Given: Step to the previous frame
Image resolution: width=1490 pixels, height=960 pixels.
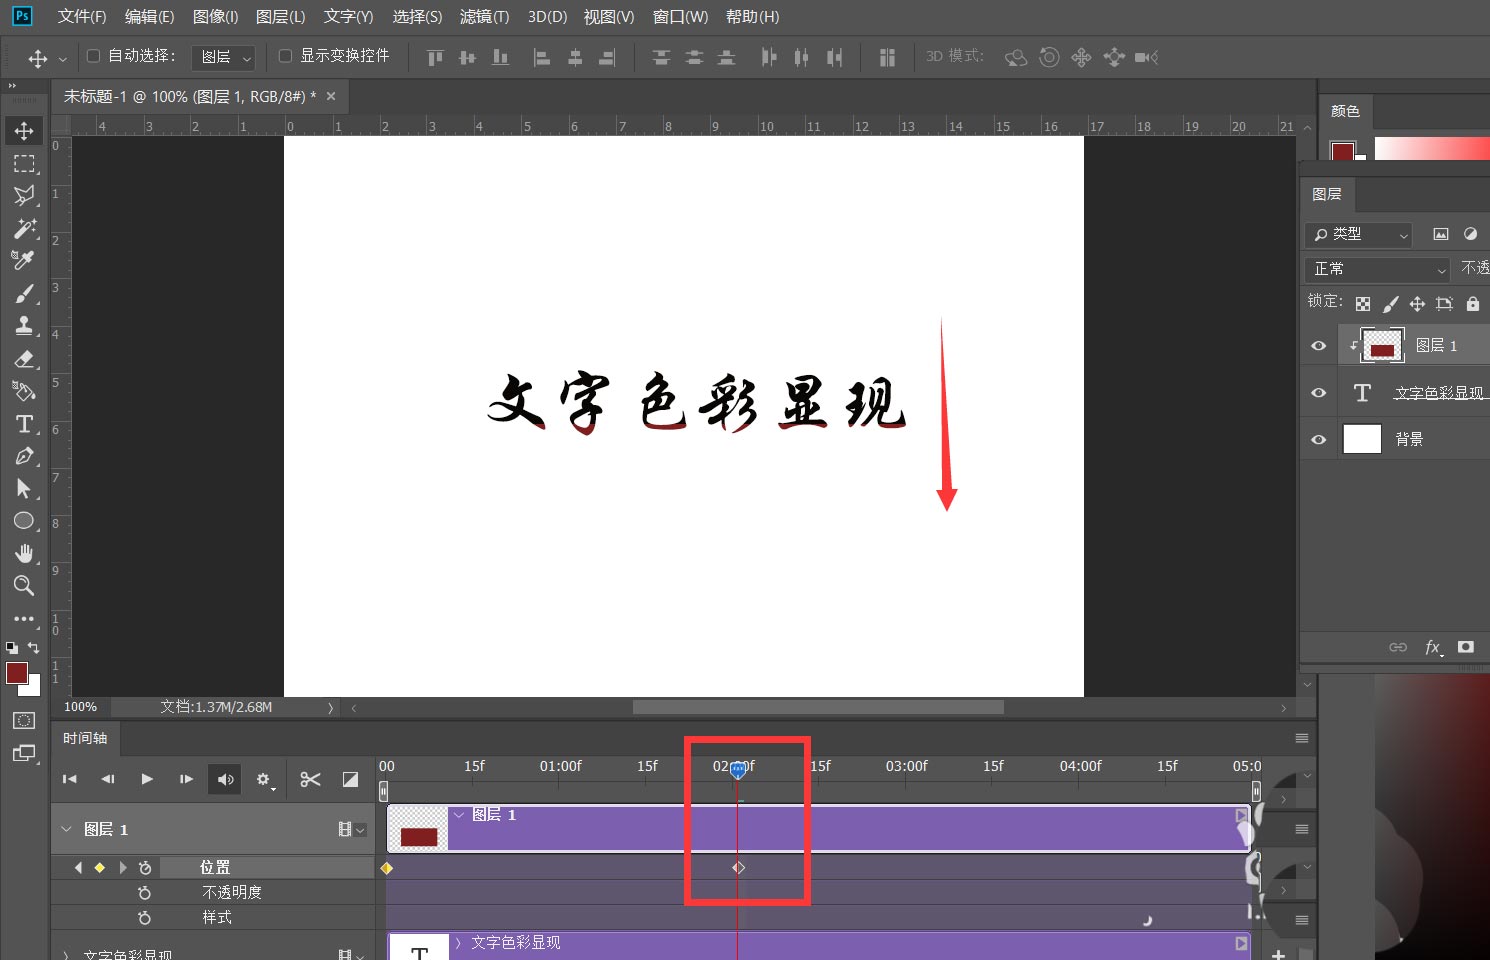Looking at the screenshot, I should pyautogui.click(x=108, y=779).
